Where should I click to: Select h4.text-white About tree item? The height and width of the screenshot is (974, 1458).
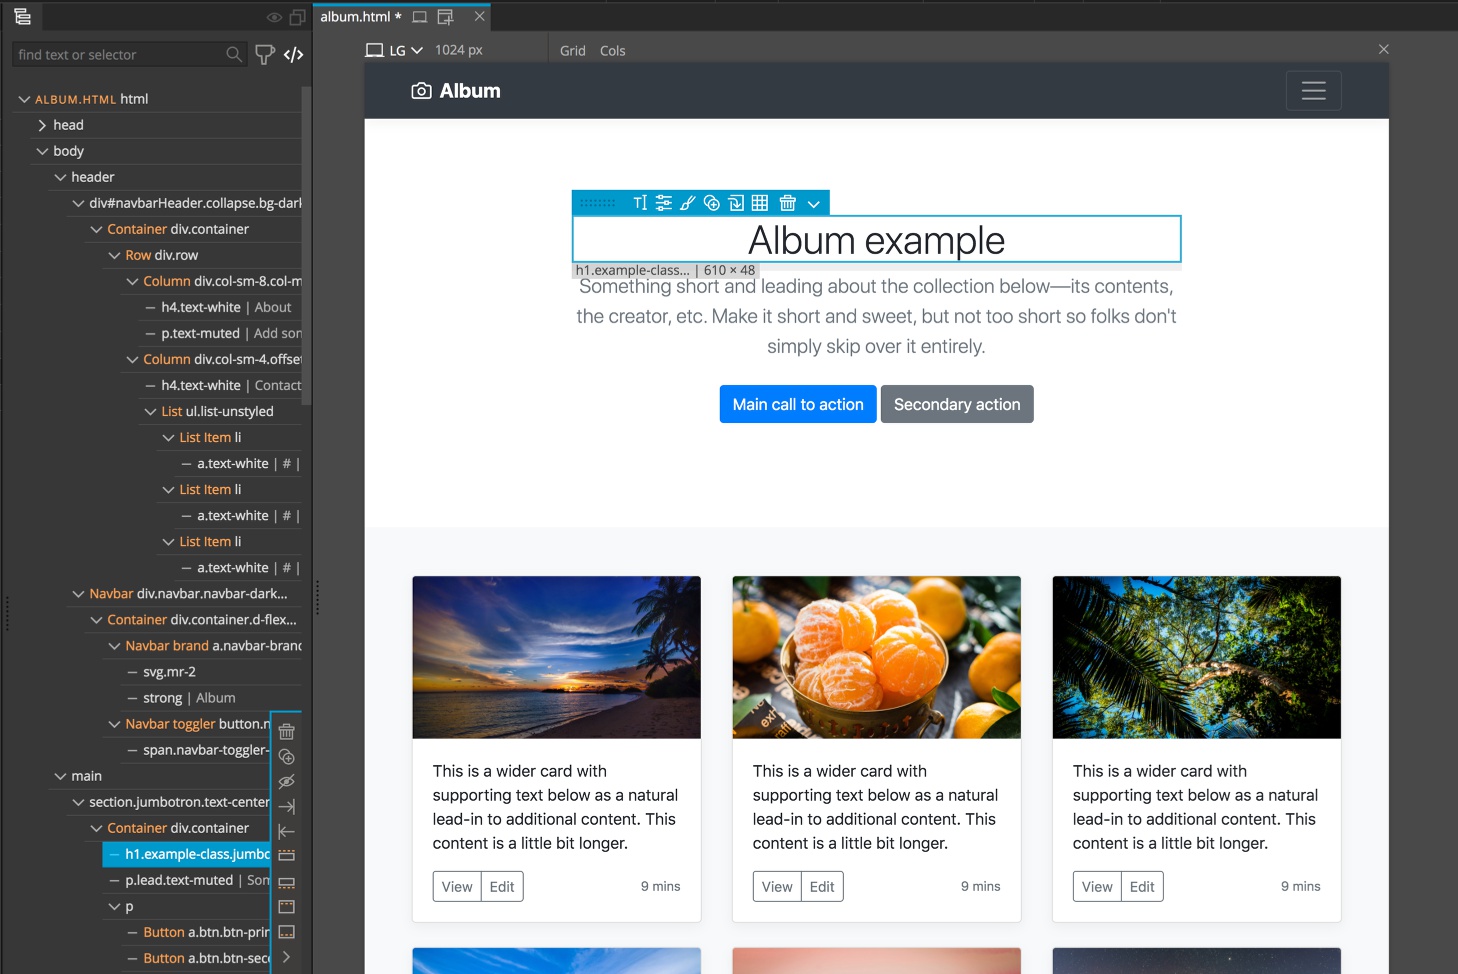click(226, 307)
